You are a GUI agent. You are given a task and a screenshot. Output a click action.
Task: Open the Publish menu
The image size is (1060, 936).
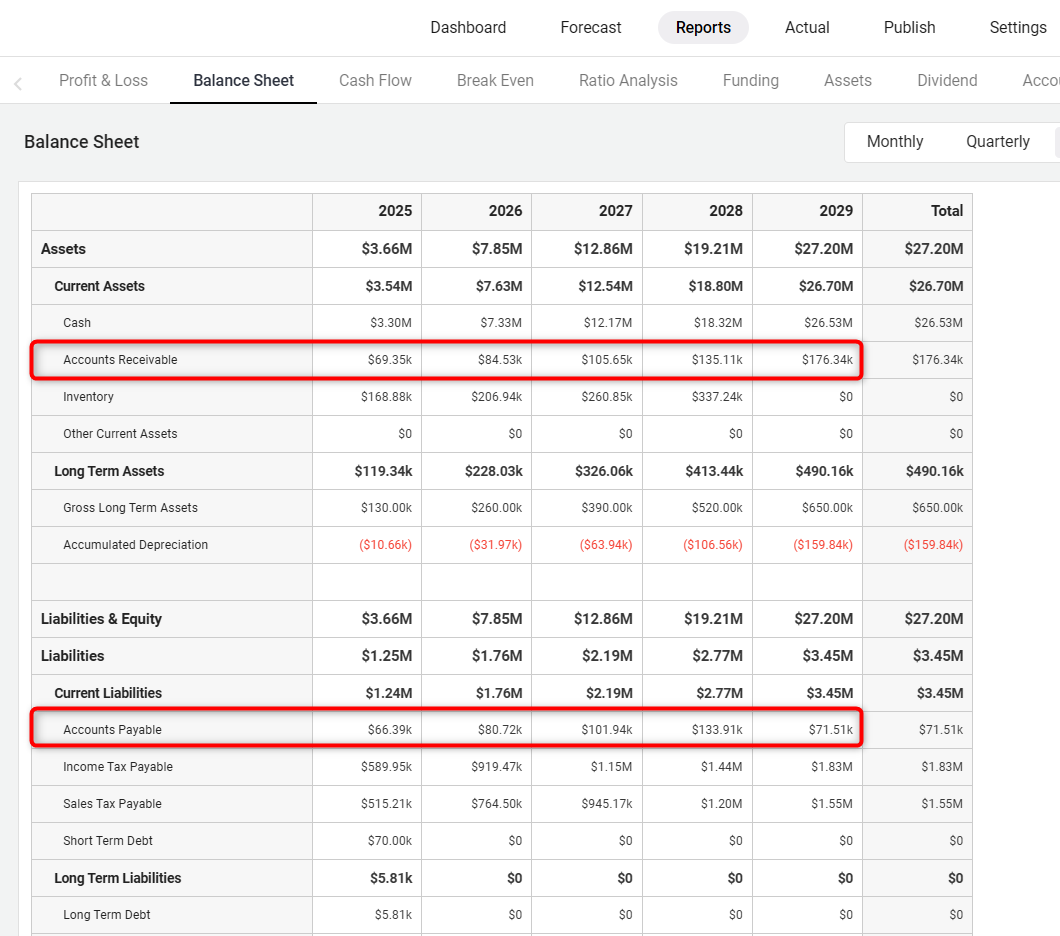[909, 27]
